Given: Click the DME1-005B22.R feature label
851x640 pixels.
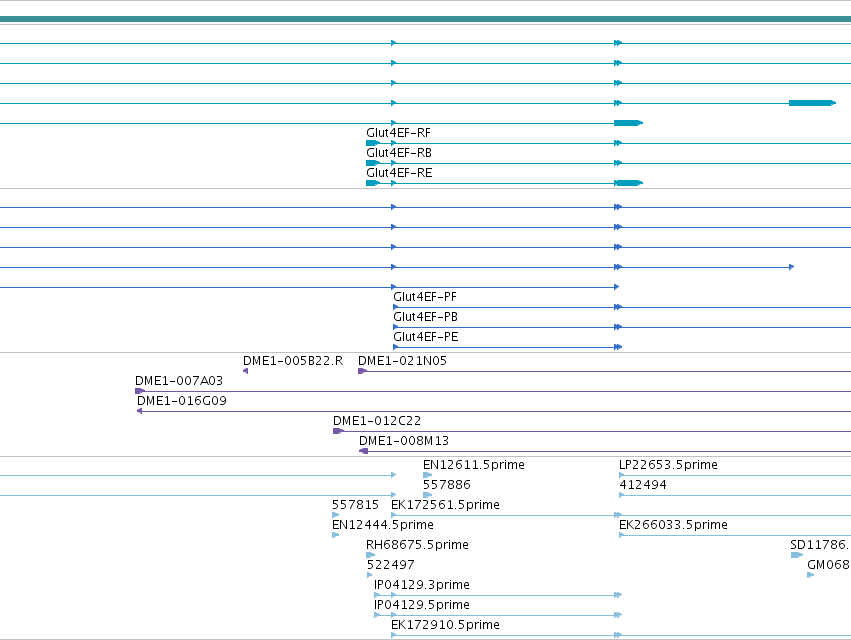Looking at the screenshot, I should (293, 361).
